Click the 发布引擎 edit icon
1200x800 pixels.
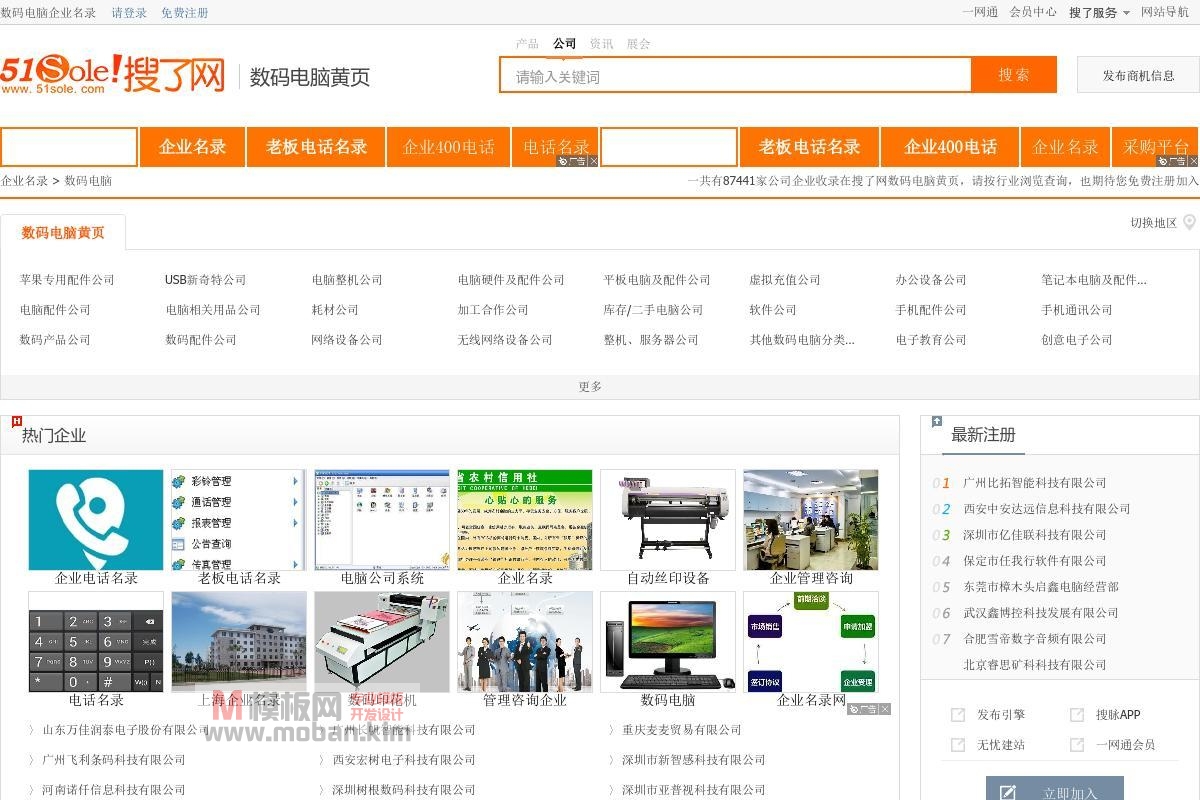click(958, 715)
